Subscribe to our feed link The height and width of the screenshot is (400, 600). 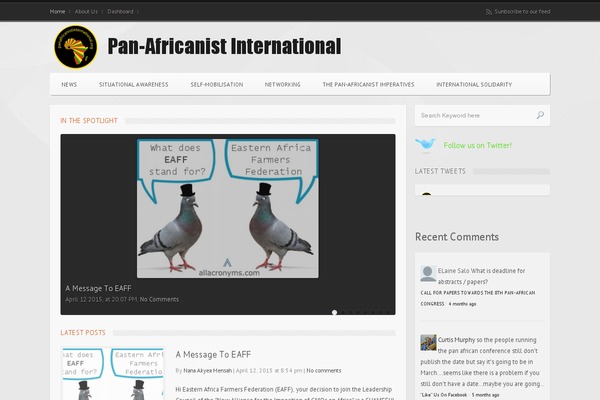tap(522, 11)
